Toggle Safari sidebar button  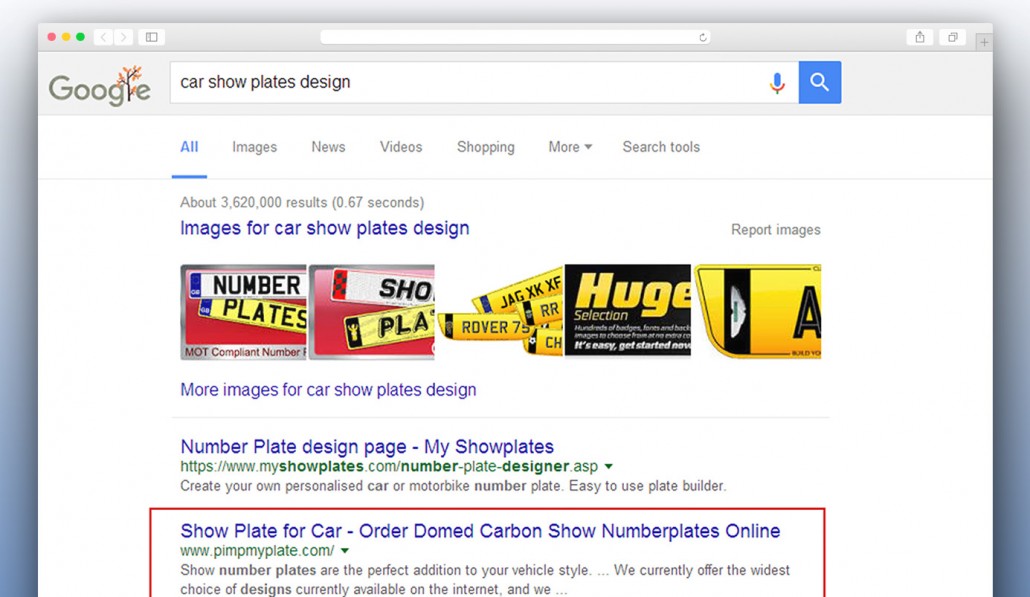(152, 37)
